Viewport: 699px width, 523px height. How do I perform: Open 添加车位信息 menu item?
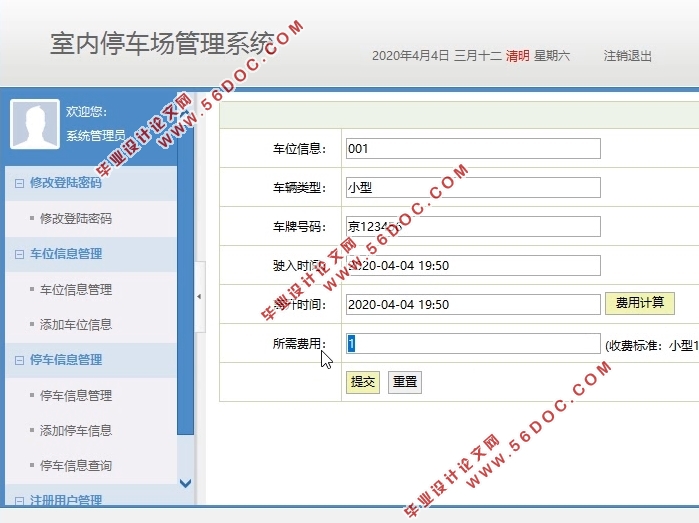click(76, 325)
